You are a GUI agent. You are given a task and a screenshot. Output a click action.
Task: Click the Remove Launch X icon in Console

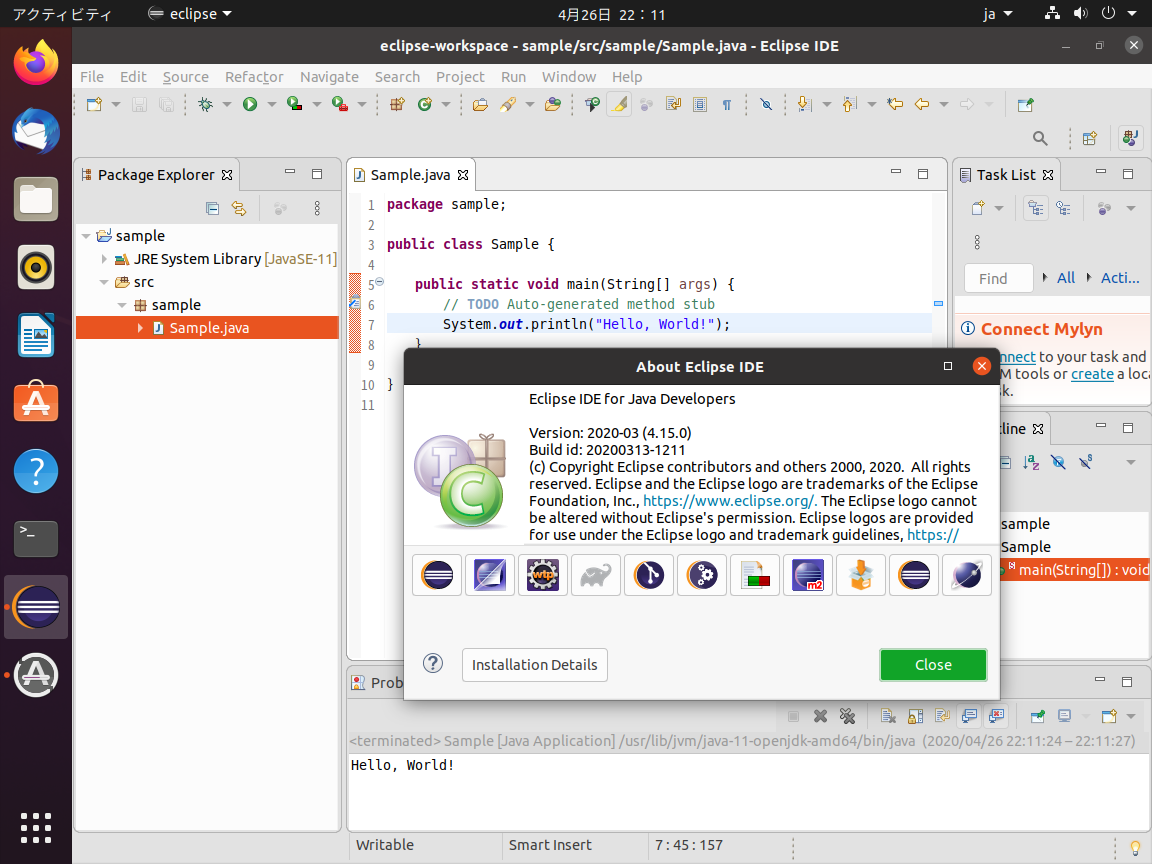pyautogui.click(x=821, y=716)
